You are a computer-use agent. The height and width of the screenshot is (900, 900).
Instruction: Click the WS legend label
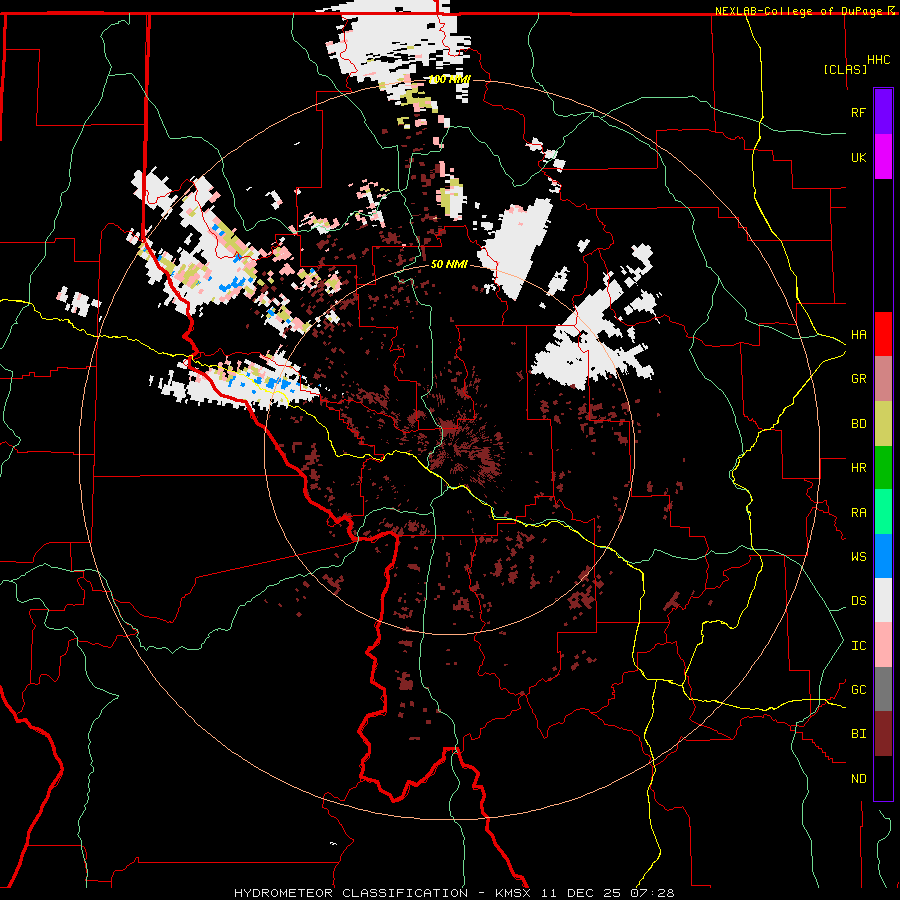pyautogui.click(x=858, y=557)
